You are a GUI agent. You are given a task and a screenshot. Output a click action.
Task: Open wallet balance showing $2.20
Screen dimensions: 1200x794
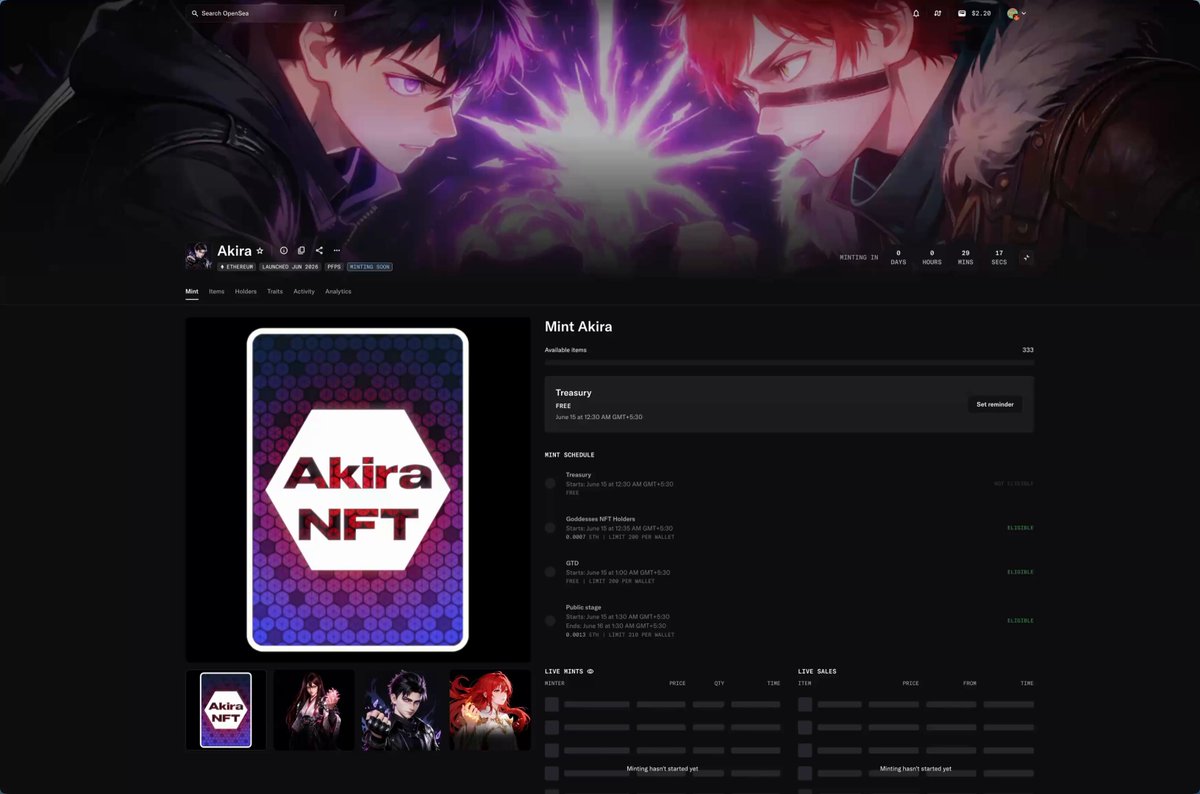(974, 13)
